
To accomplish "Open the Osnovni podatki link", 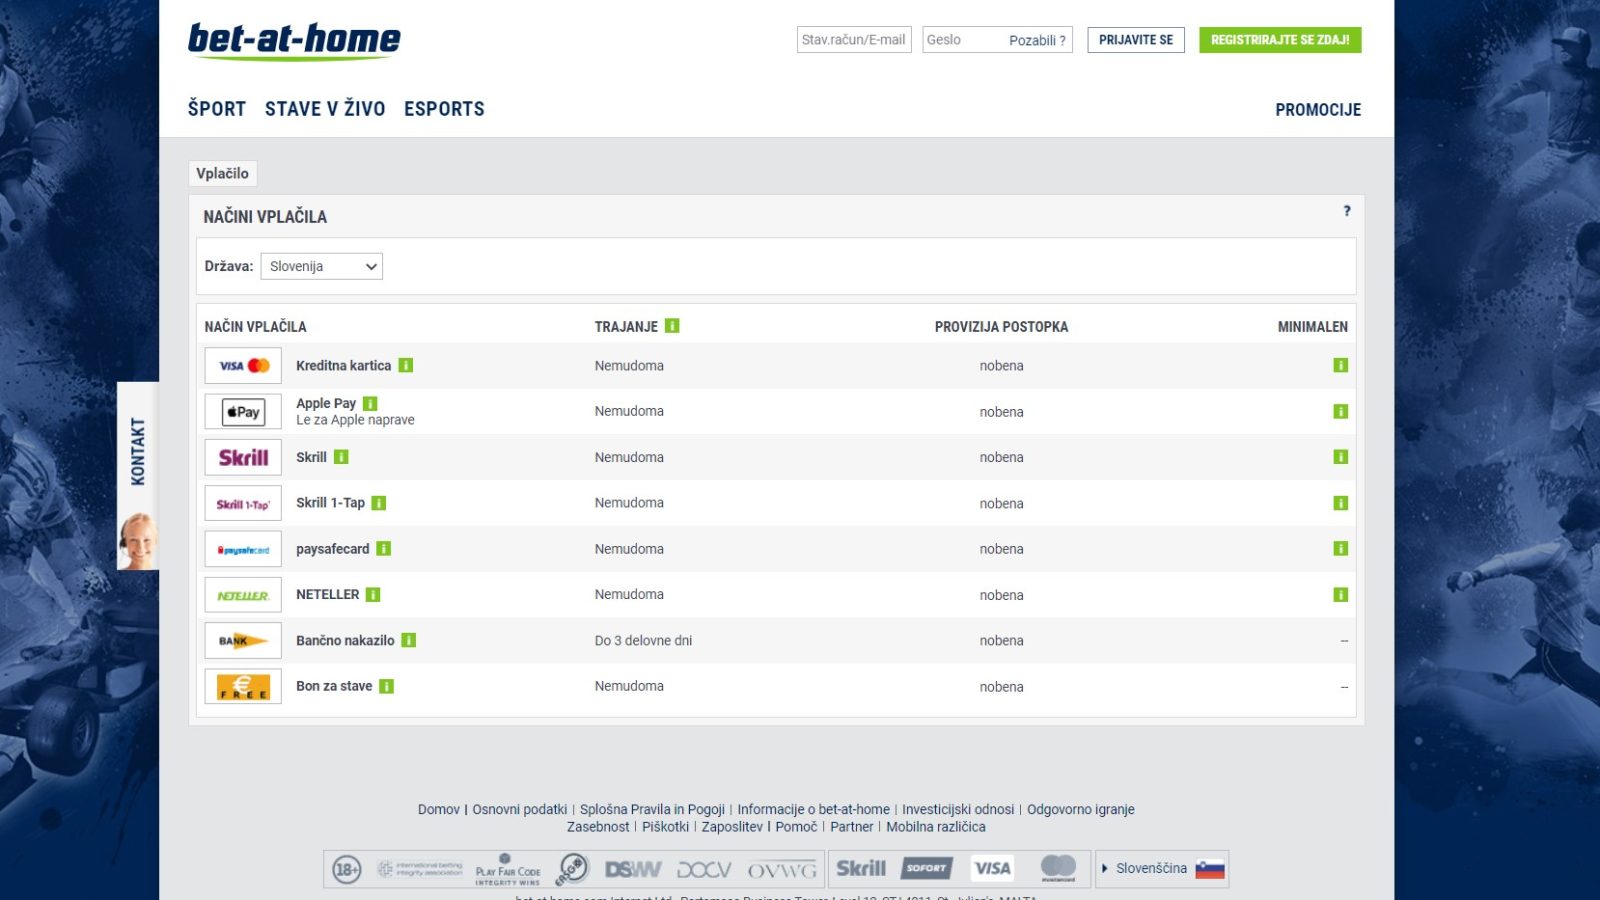I will [520, 809].
